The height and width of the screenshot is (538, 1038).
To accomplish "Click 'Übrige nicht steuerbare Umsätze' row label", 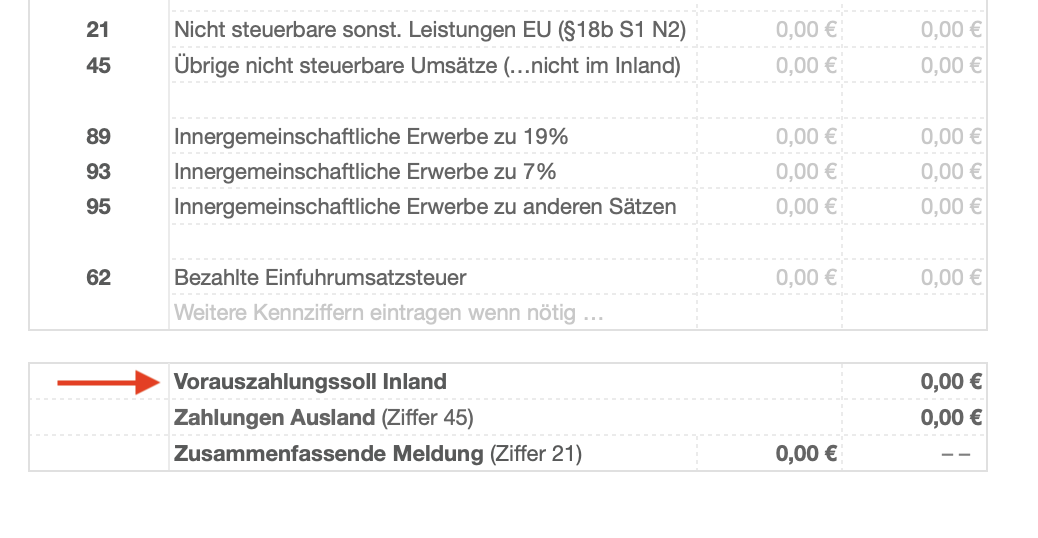I will tap(427, 66).
